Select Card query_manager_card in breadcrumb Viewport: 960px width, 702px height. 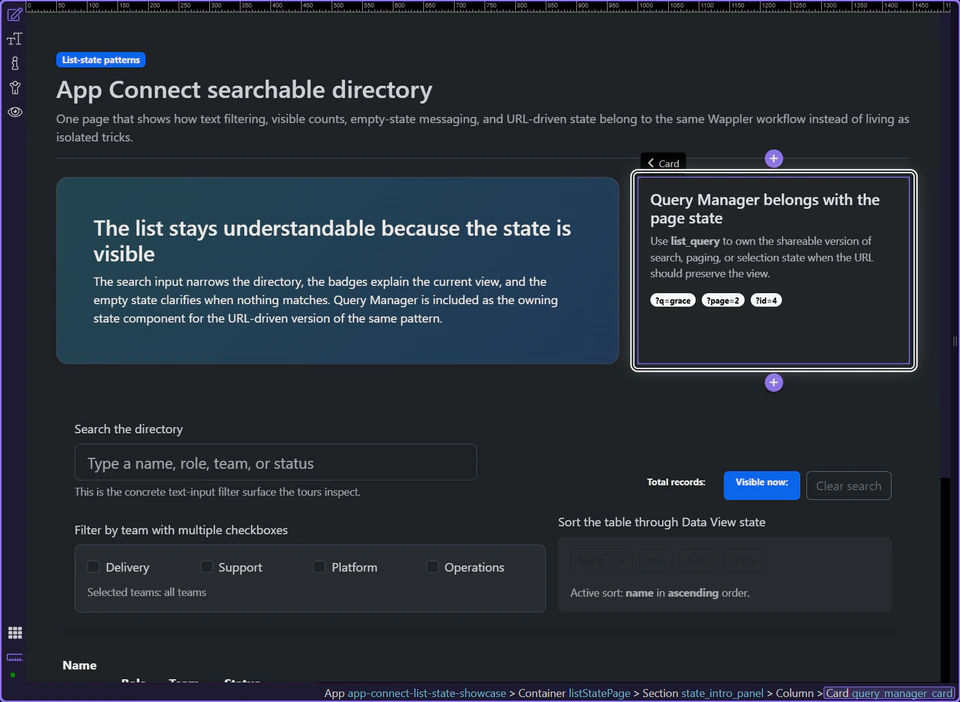point(889,693)
